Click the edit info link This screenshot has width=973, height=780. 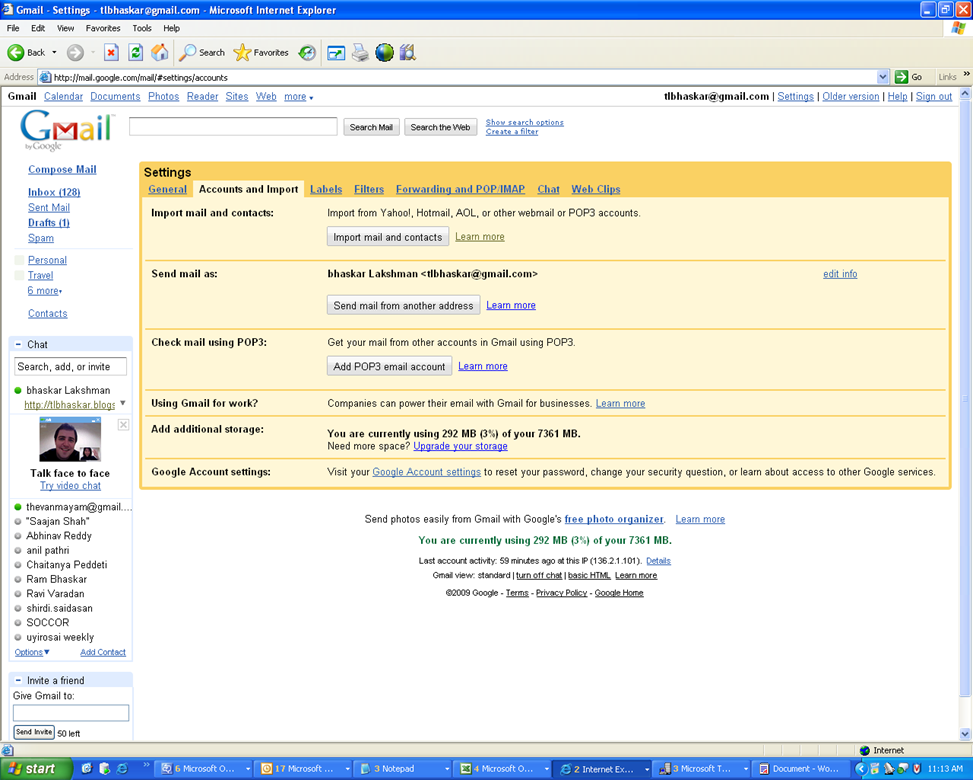pos(840,274)
